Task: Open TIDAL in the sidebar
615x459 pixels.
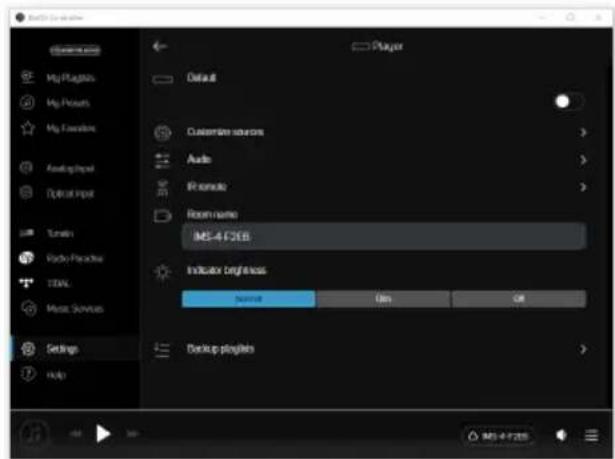Action: (x=75, y=283)
